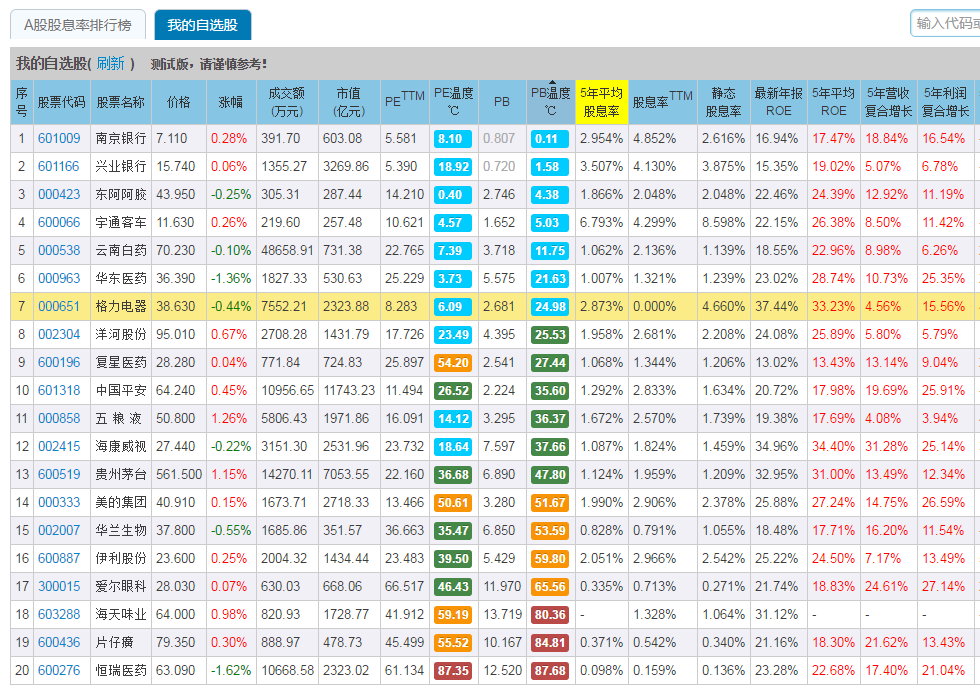
Task: Sort the table by 涨幅 header
Action: (231, 102)
